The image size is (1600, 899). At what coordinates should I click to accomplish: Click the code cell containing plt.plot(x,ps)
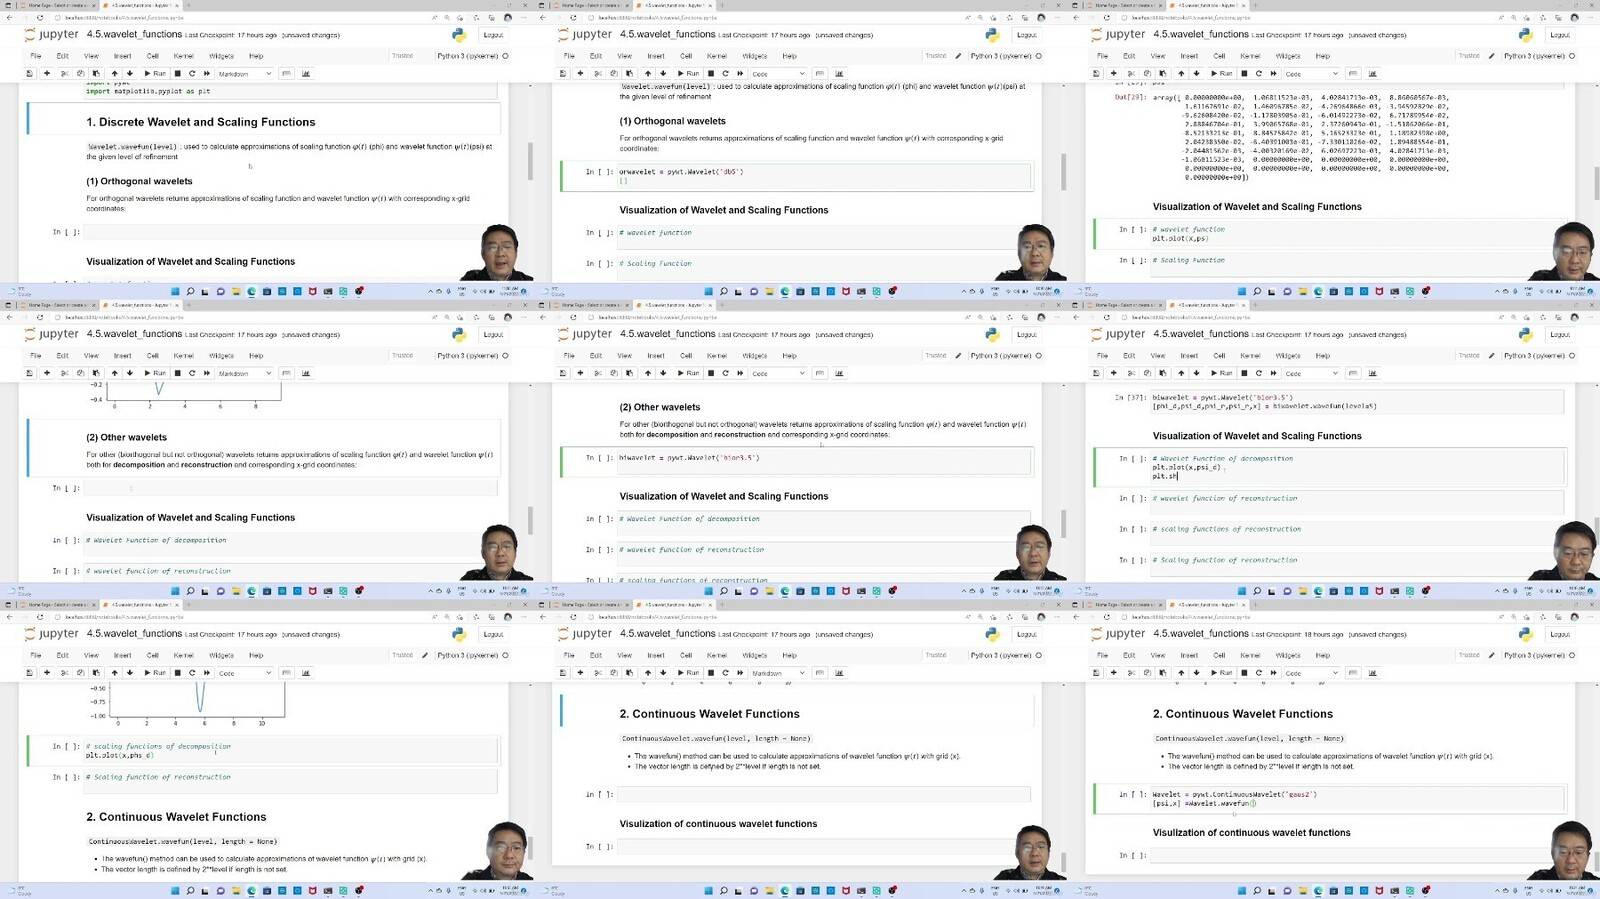point(1357,234)
